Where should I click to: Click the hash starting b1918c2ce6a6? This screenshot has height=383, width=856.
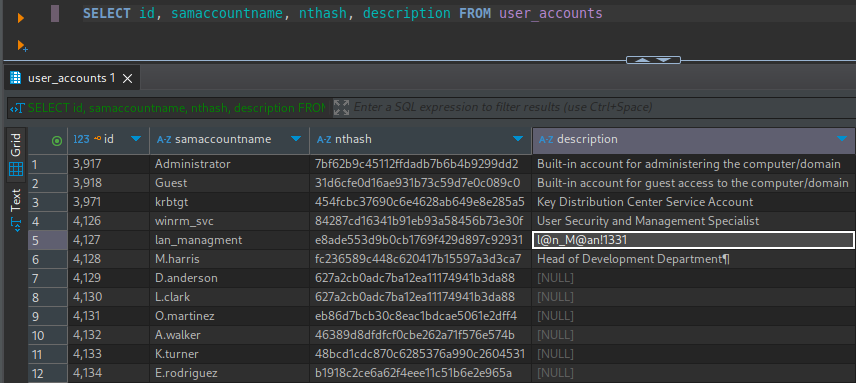click(420, 373)
